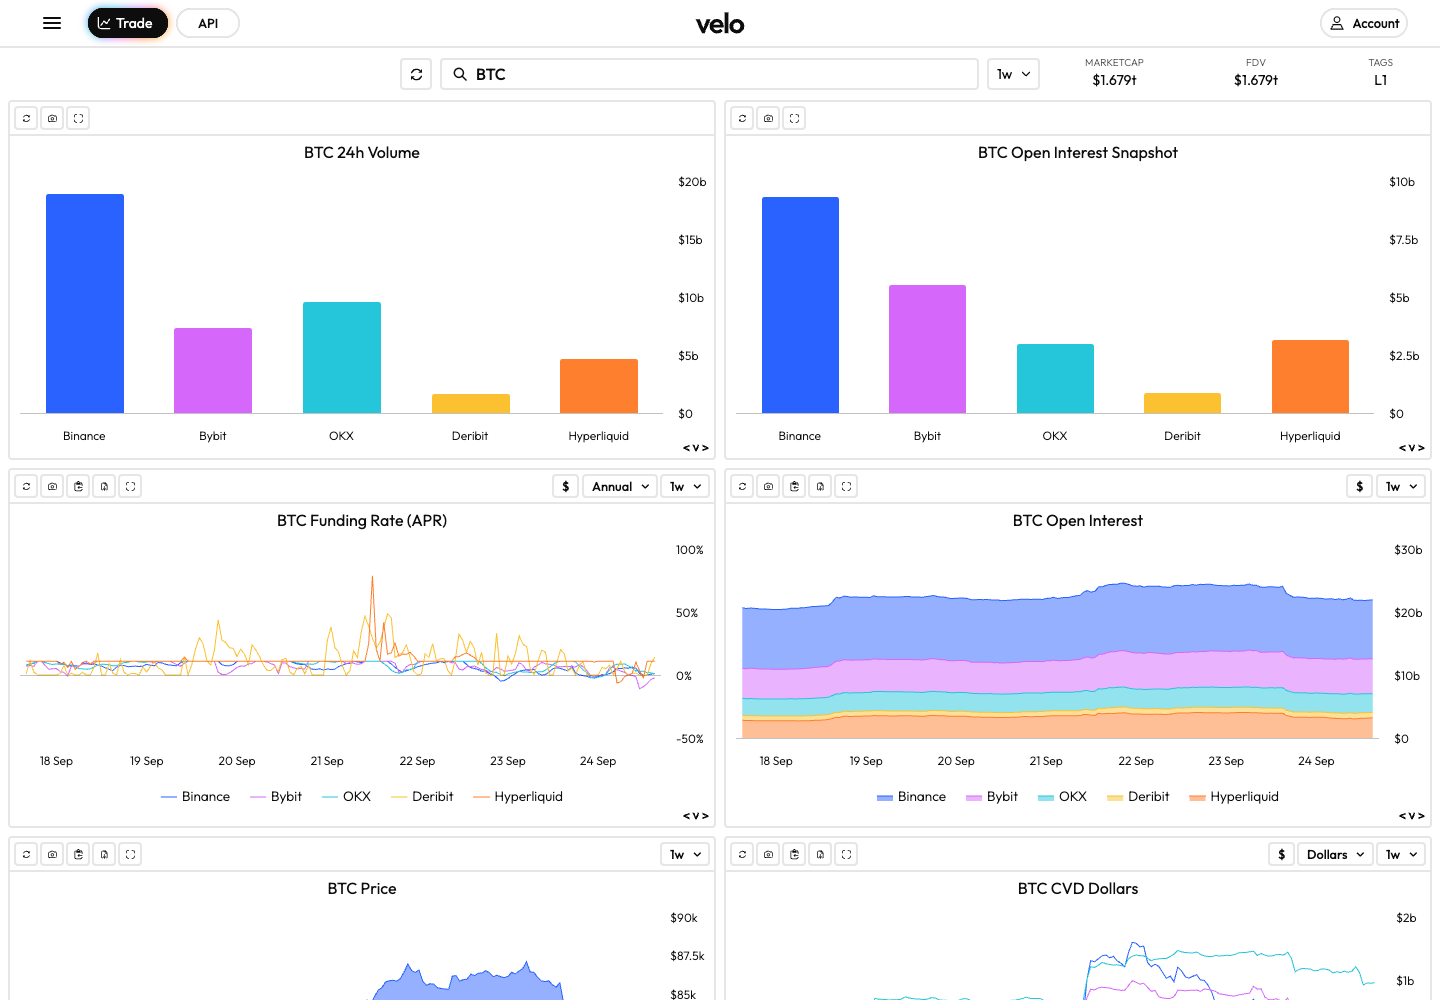The image size is (1440, 1000).
Task: Refresh the BTC 24h Volume chart
Action: 27,118
